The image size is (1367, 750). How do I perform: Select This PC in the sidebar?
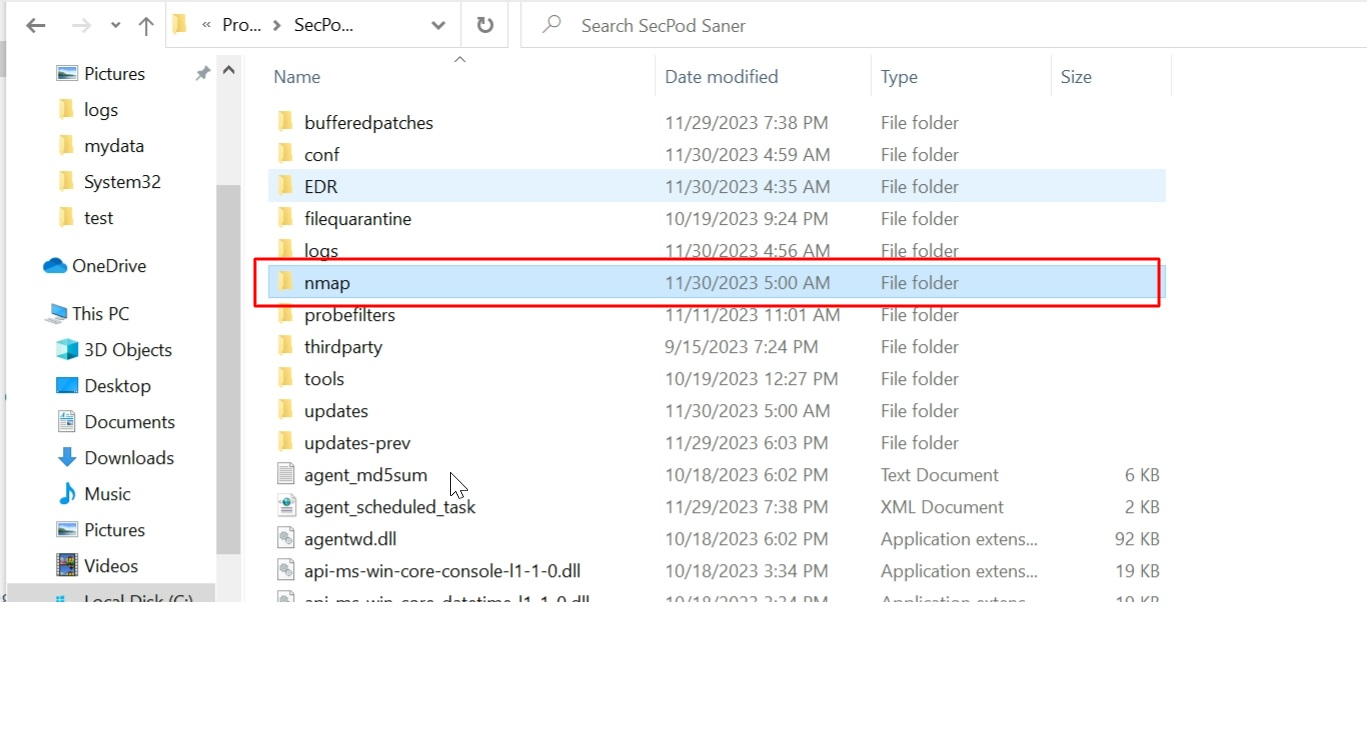click(x=100, y=314)
